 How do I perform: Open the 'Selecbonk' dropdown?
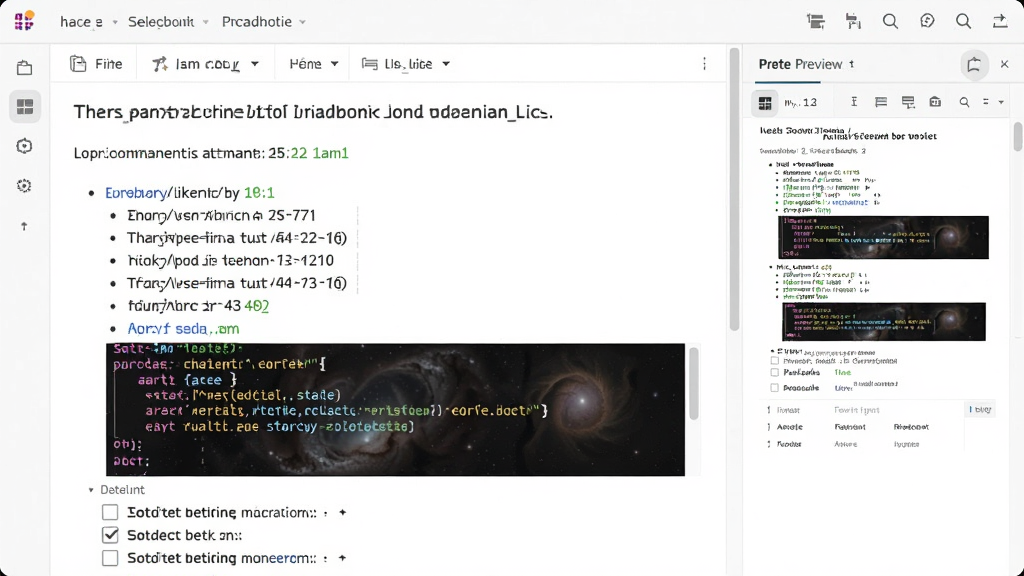pos(168,22)
